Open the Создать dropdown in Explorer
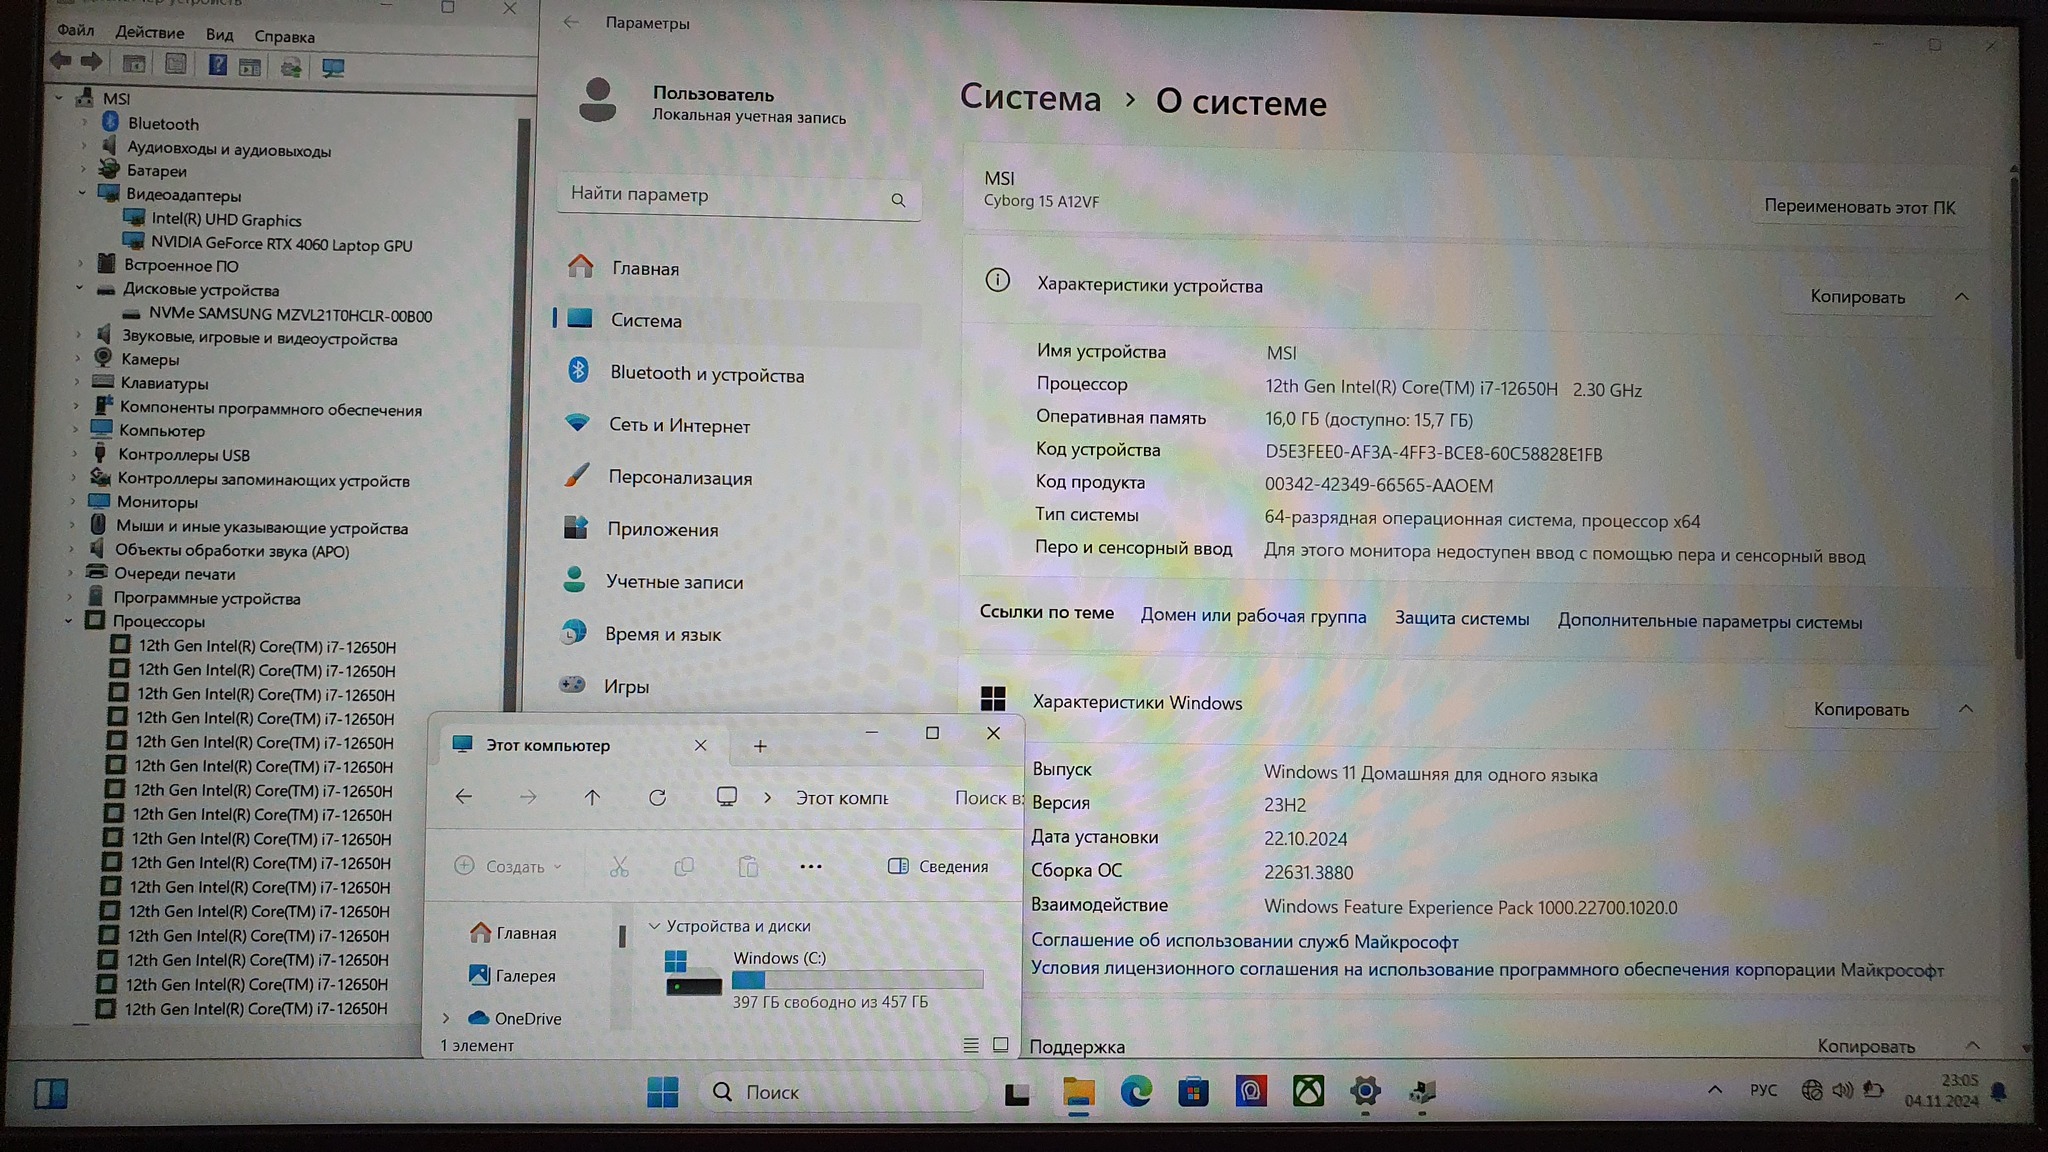This screenshot has height=1152, width=2048. (508, 867)
